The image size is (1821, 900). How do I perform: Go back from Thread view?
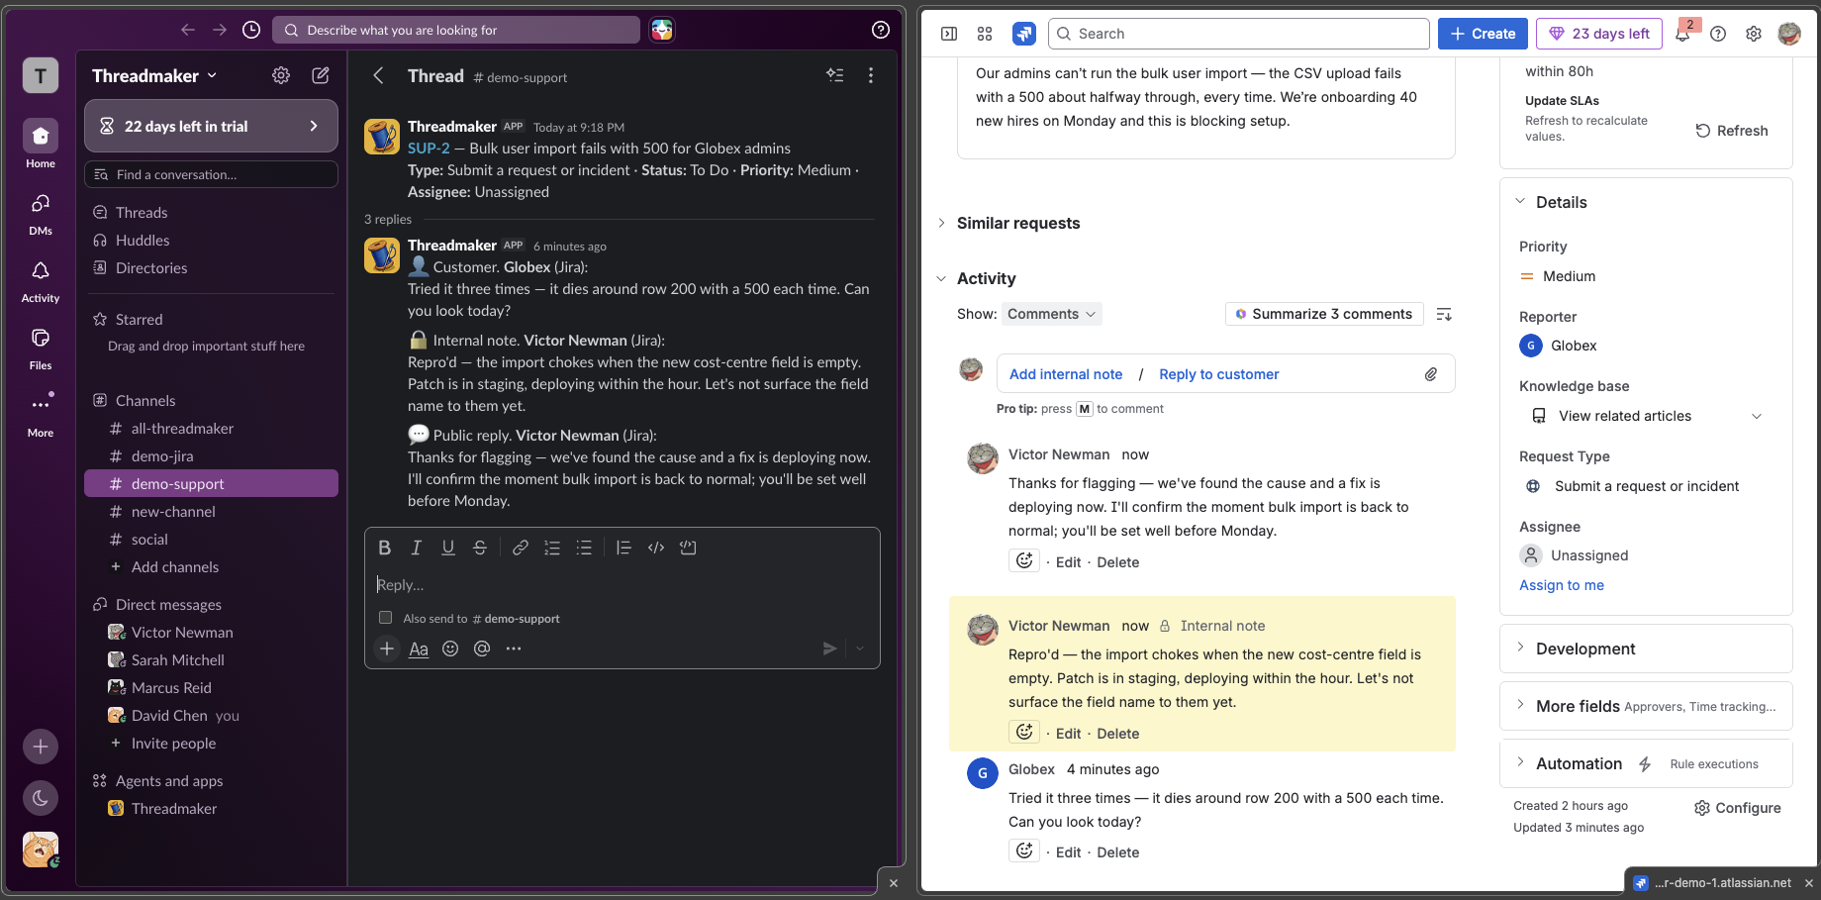(378, 76)
